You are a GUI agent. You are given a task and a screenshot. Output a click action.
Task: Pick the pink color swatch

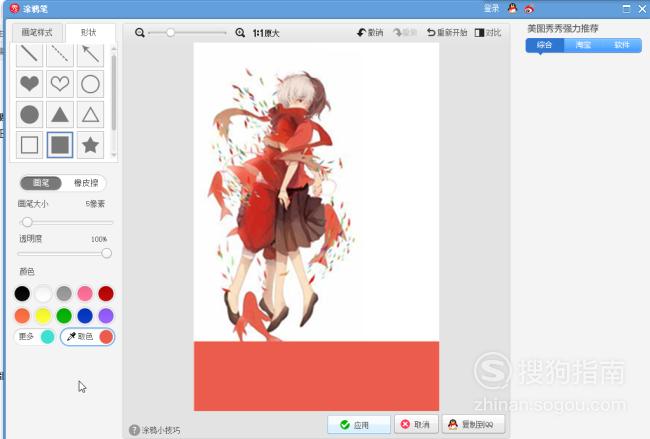[x=85, y=293]
